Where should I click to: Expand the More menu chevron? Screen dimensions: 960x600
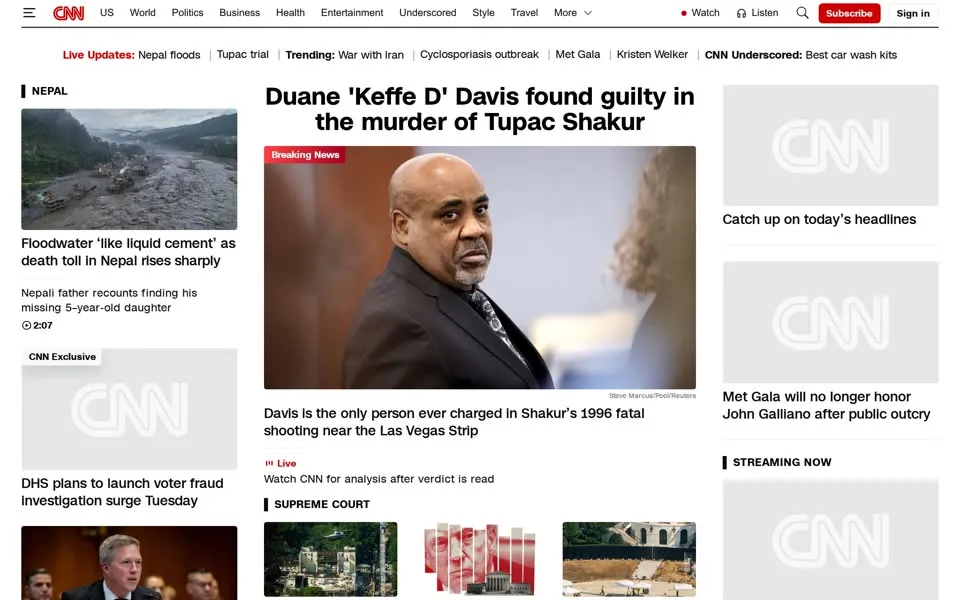[x=588, y=13]
